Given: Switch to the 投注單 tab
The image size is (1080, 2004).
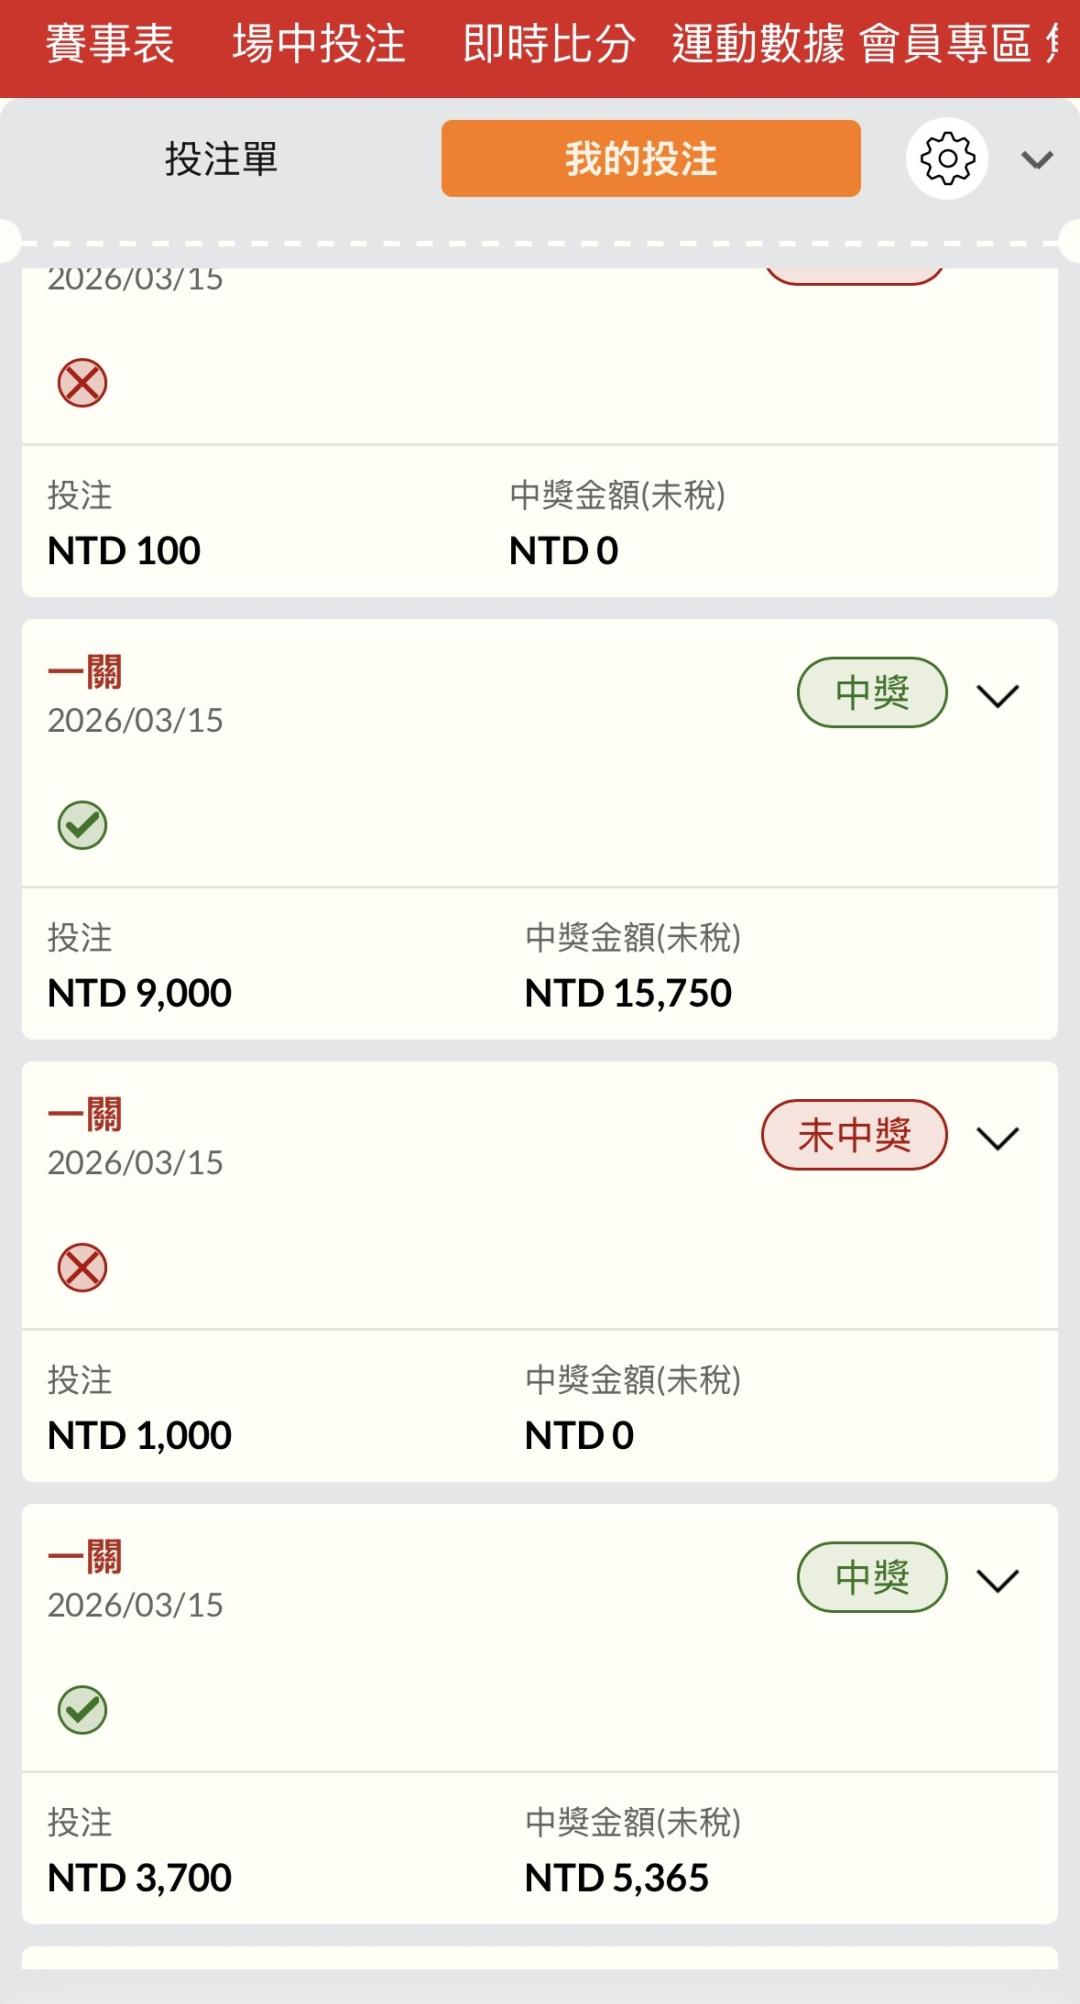Looking at the screenshot, I should [221, 159].
